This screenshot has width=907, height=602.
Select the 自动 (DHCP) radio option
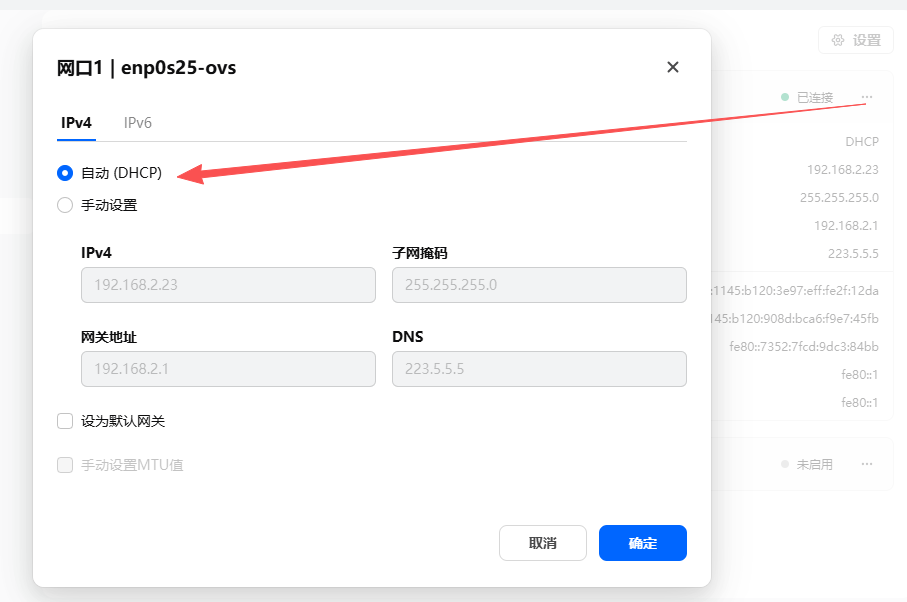pyautogui.click(x=65, y=173)
